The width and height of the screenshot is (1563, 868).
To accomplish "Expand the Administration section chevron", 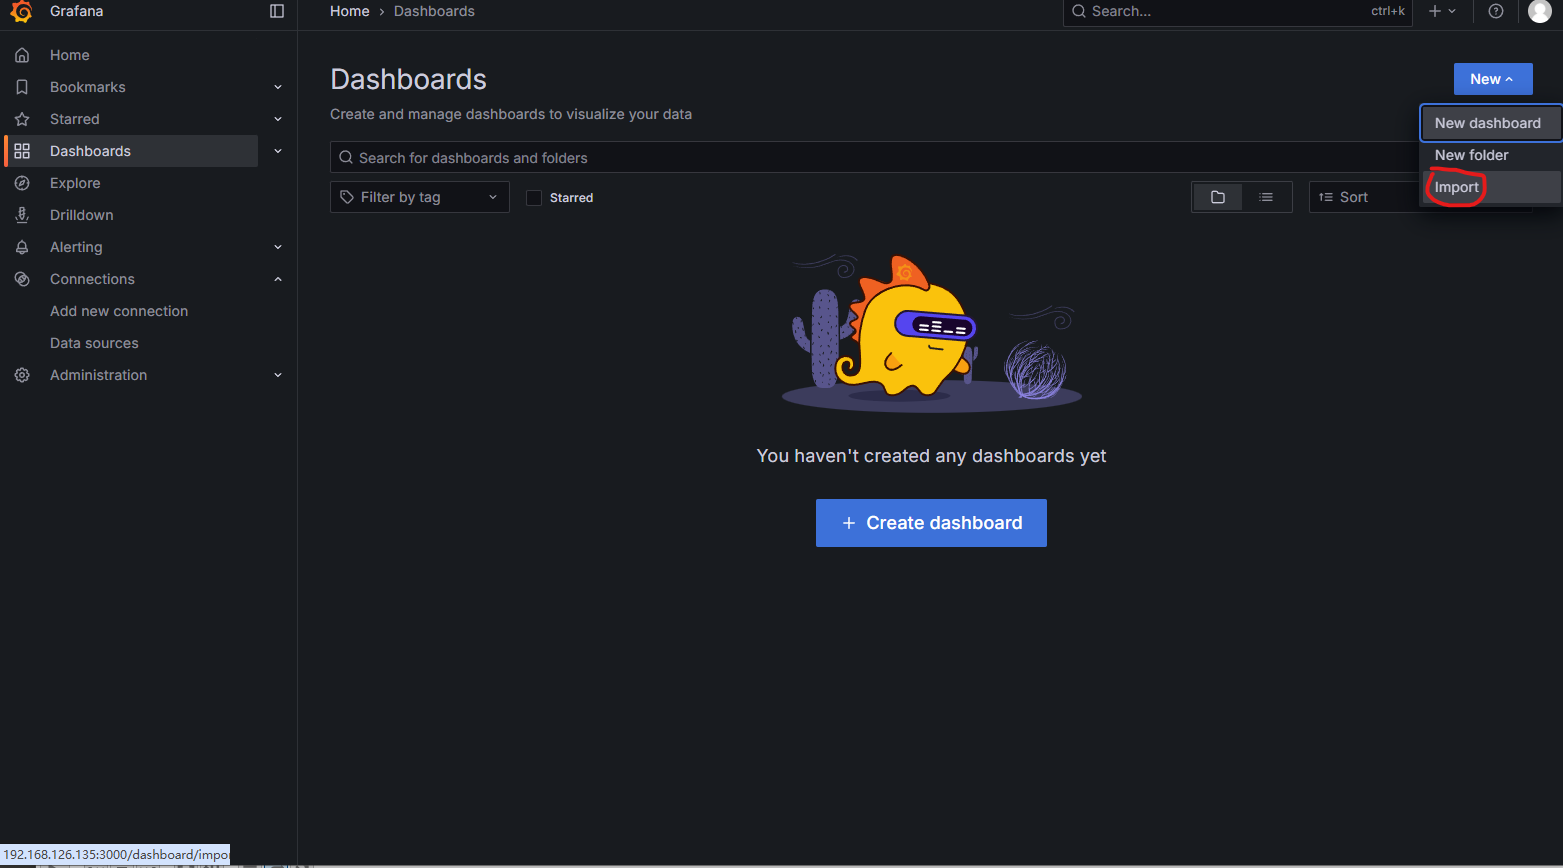I will [x=278, y=375].
